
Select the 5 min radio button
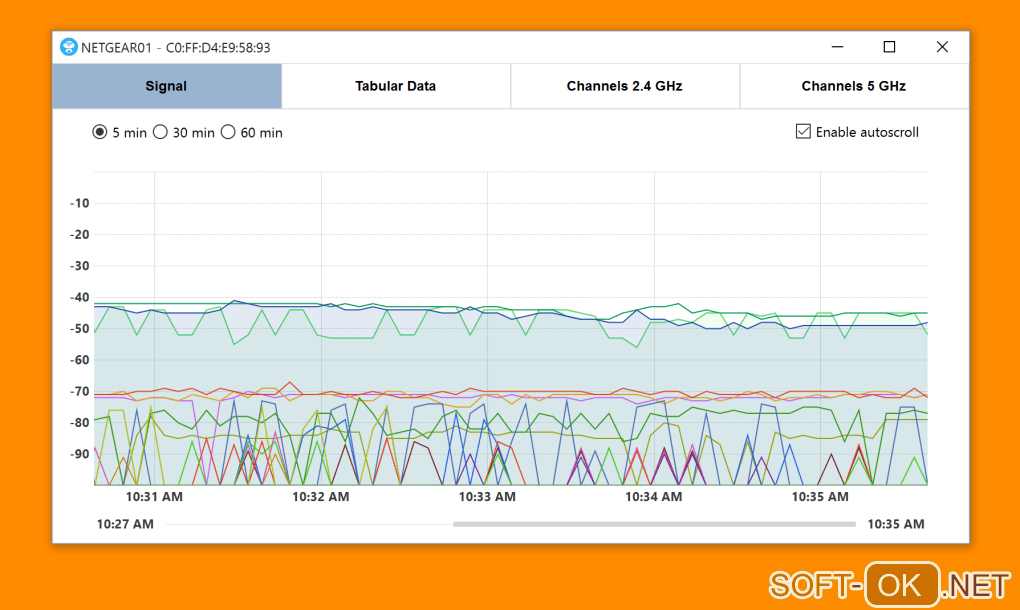(x=100, y=132)
